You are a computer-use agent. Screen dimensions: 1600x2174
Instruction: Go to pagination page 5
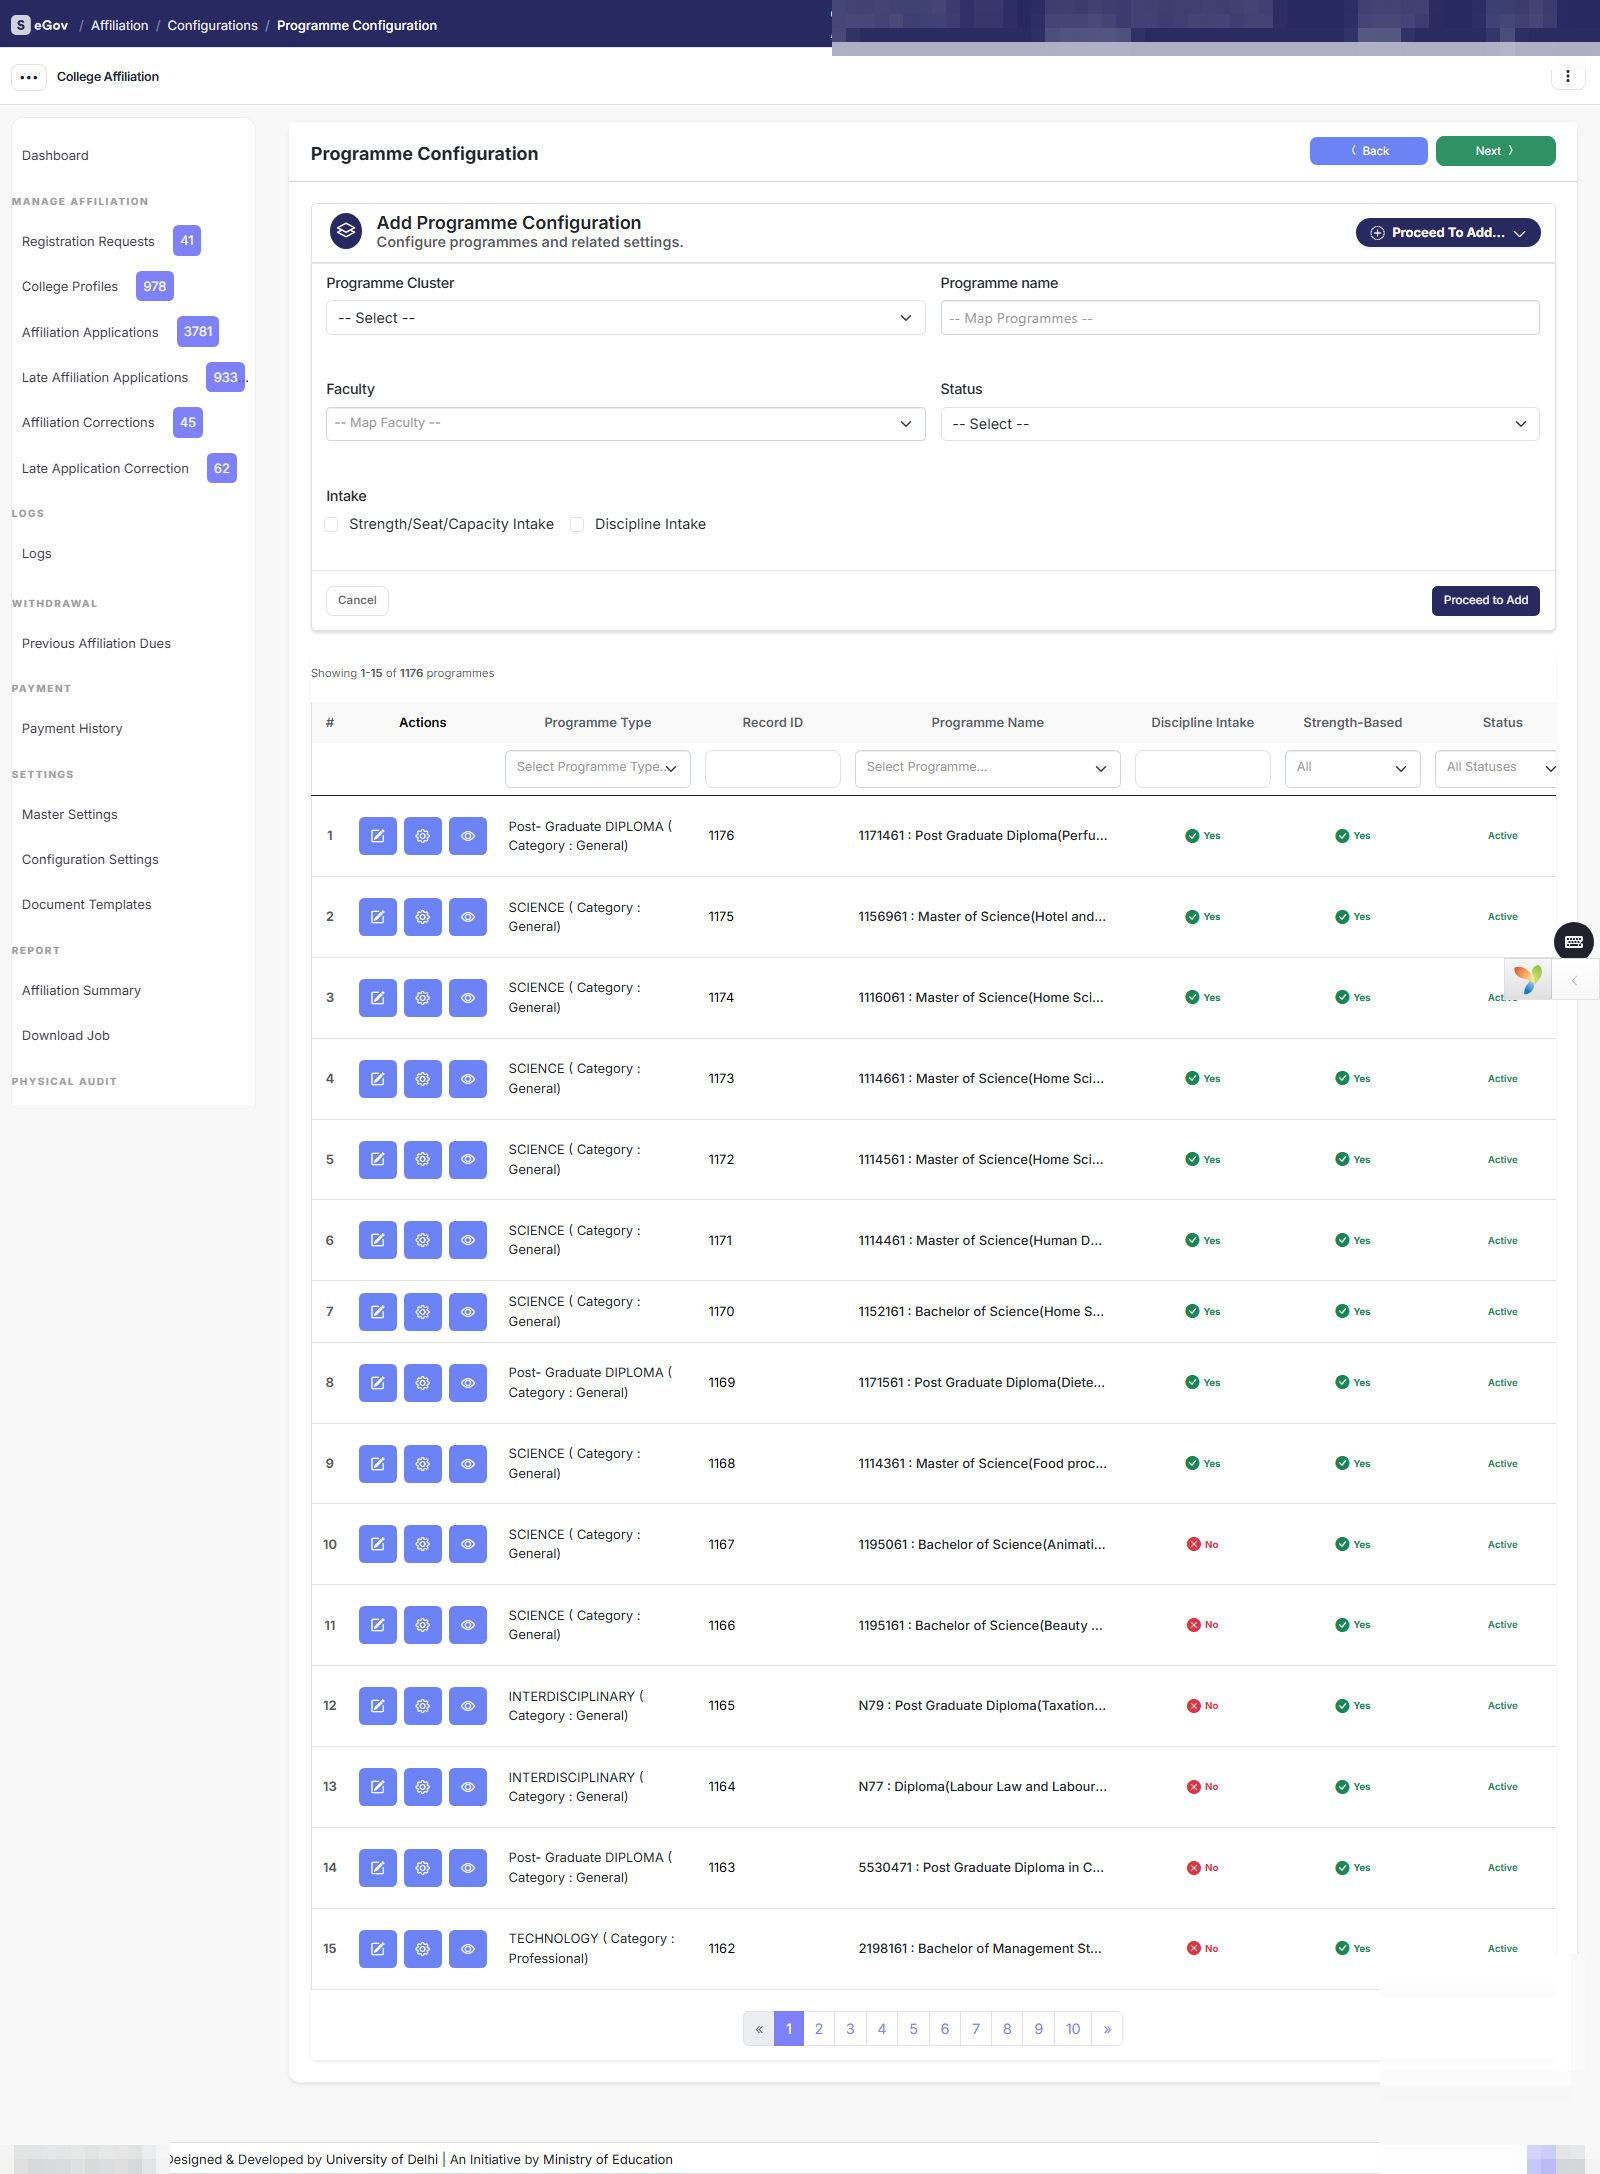(x=913, y=2029)
